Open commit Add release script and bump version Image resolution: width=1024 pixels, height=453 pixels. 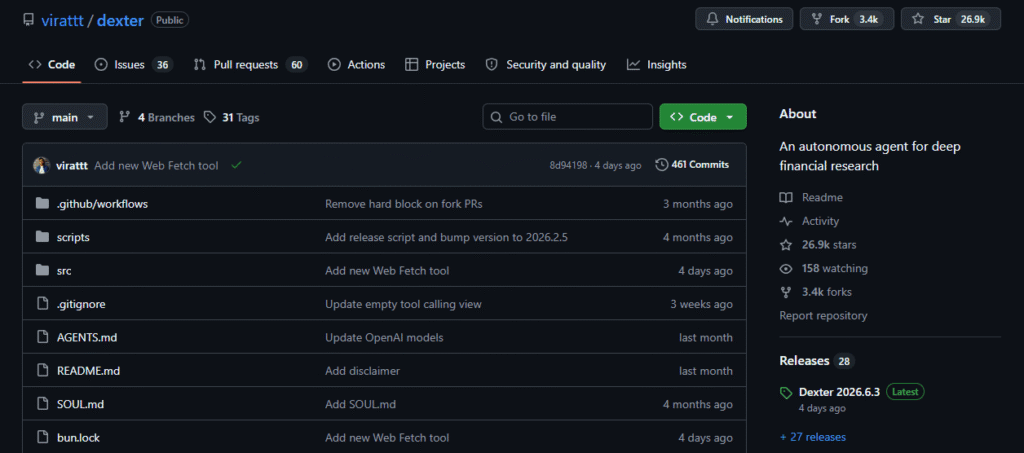[x=446, y=237]
